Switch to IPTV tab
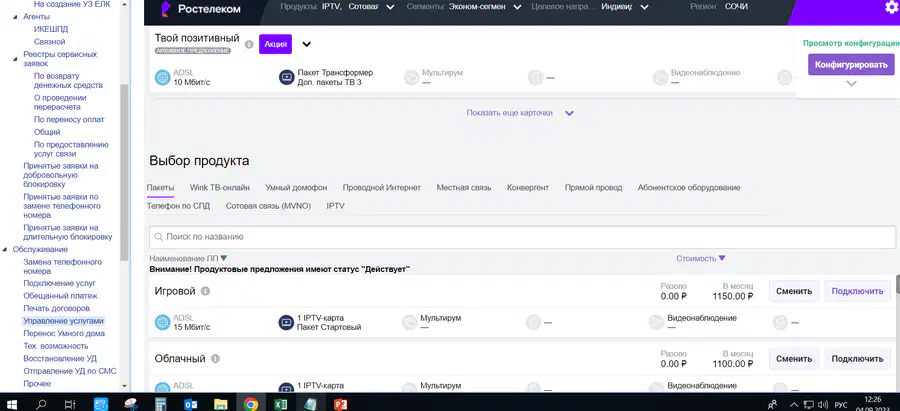The width and height of the screenshot is (900, 411). click(335, 206)
